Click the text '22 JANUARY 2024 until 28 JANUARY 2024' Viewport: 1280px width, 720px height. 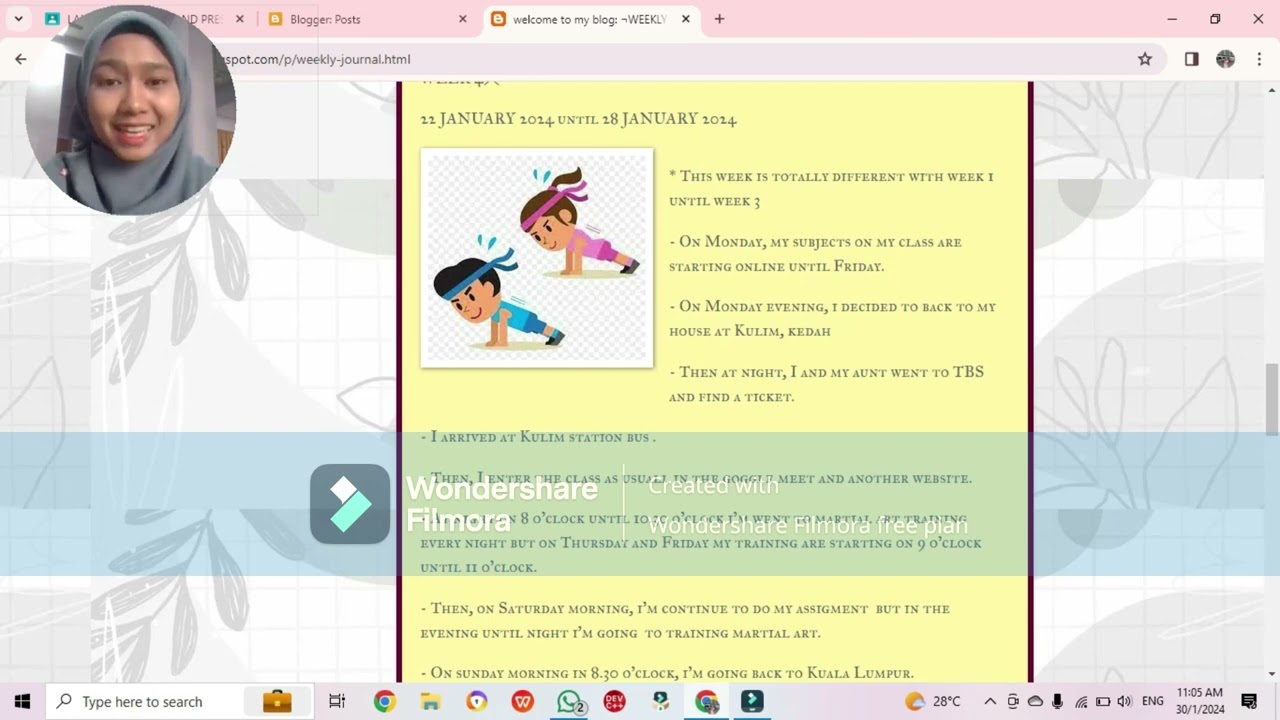pyautogui.click(x=578, y=119)
